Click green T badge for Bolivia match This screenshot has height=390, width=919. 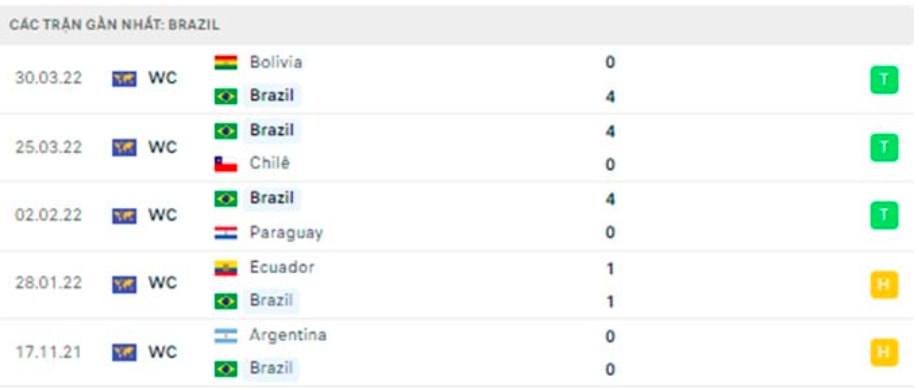point(884,80)
